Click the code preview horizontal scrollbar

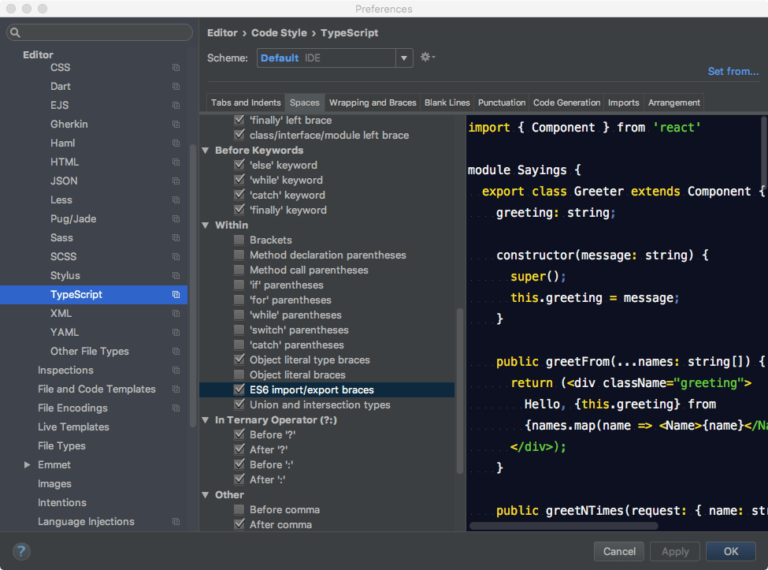tap(563, 526)
